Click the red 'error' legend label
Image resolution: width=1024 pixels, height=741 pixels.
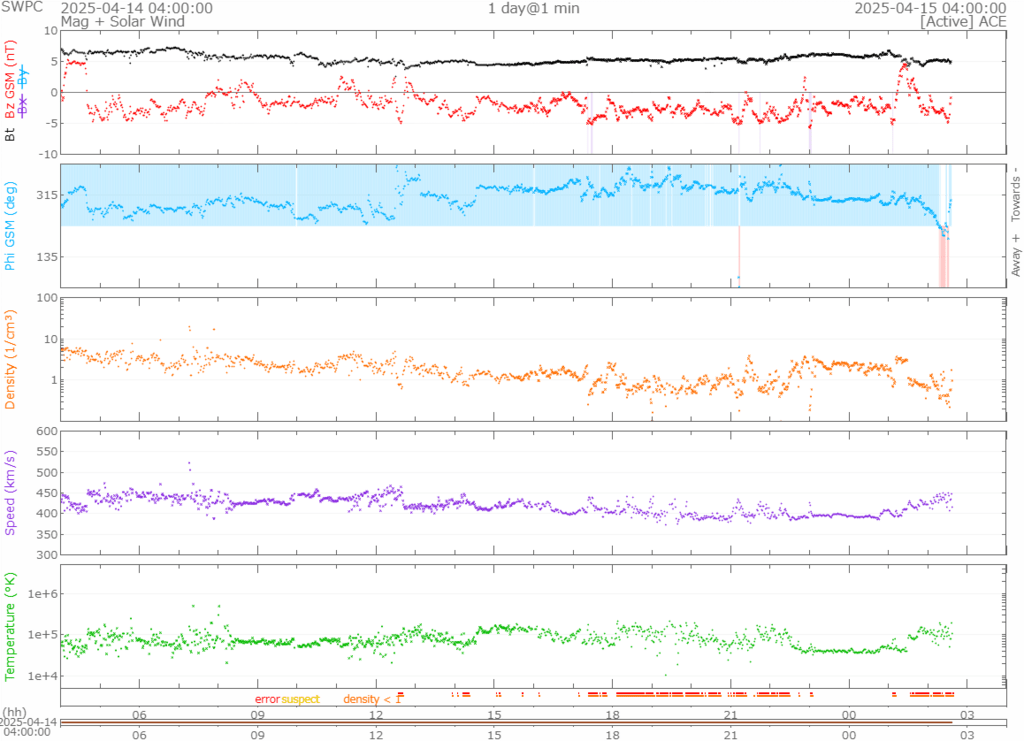pyautogui.click(x=267, y=699)
